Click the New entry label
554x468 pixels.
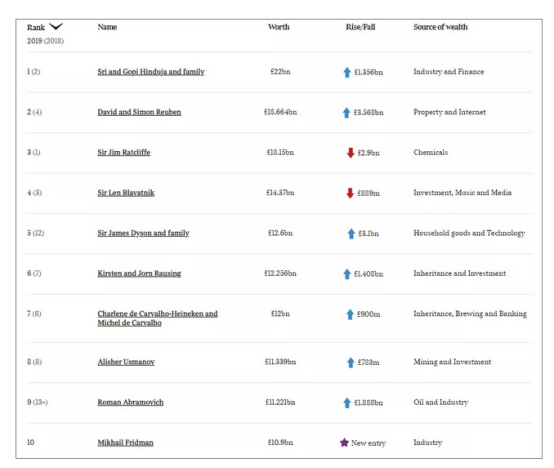pos(369,443)
